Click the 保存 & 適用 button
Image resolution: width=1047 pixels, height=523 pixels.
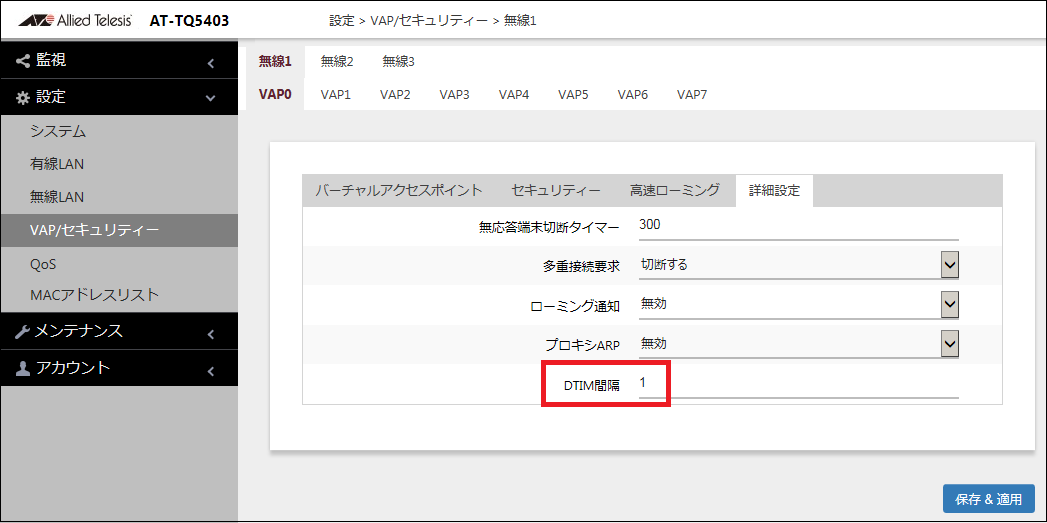coord(988,499)
